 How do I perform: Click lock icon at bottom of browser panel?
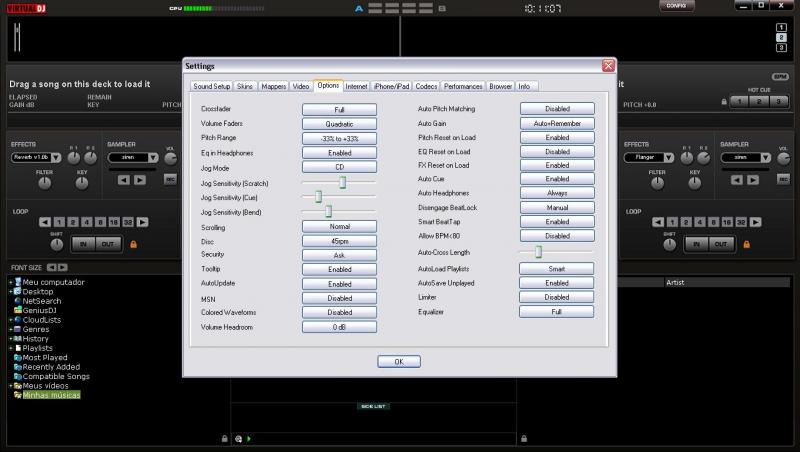tap(224, 438)
